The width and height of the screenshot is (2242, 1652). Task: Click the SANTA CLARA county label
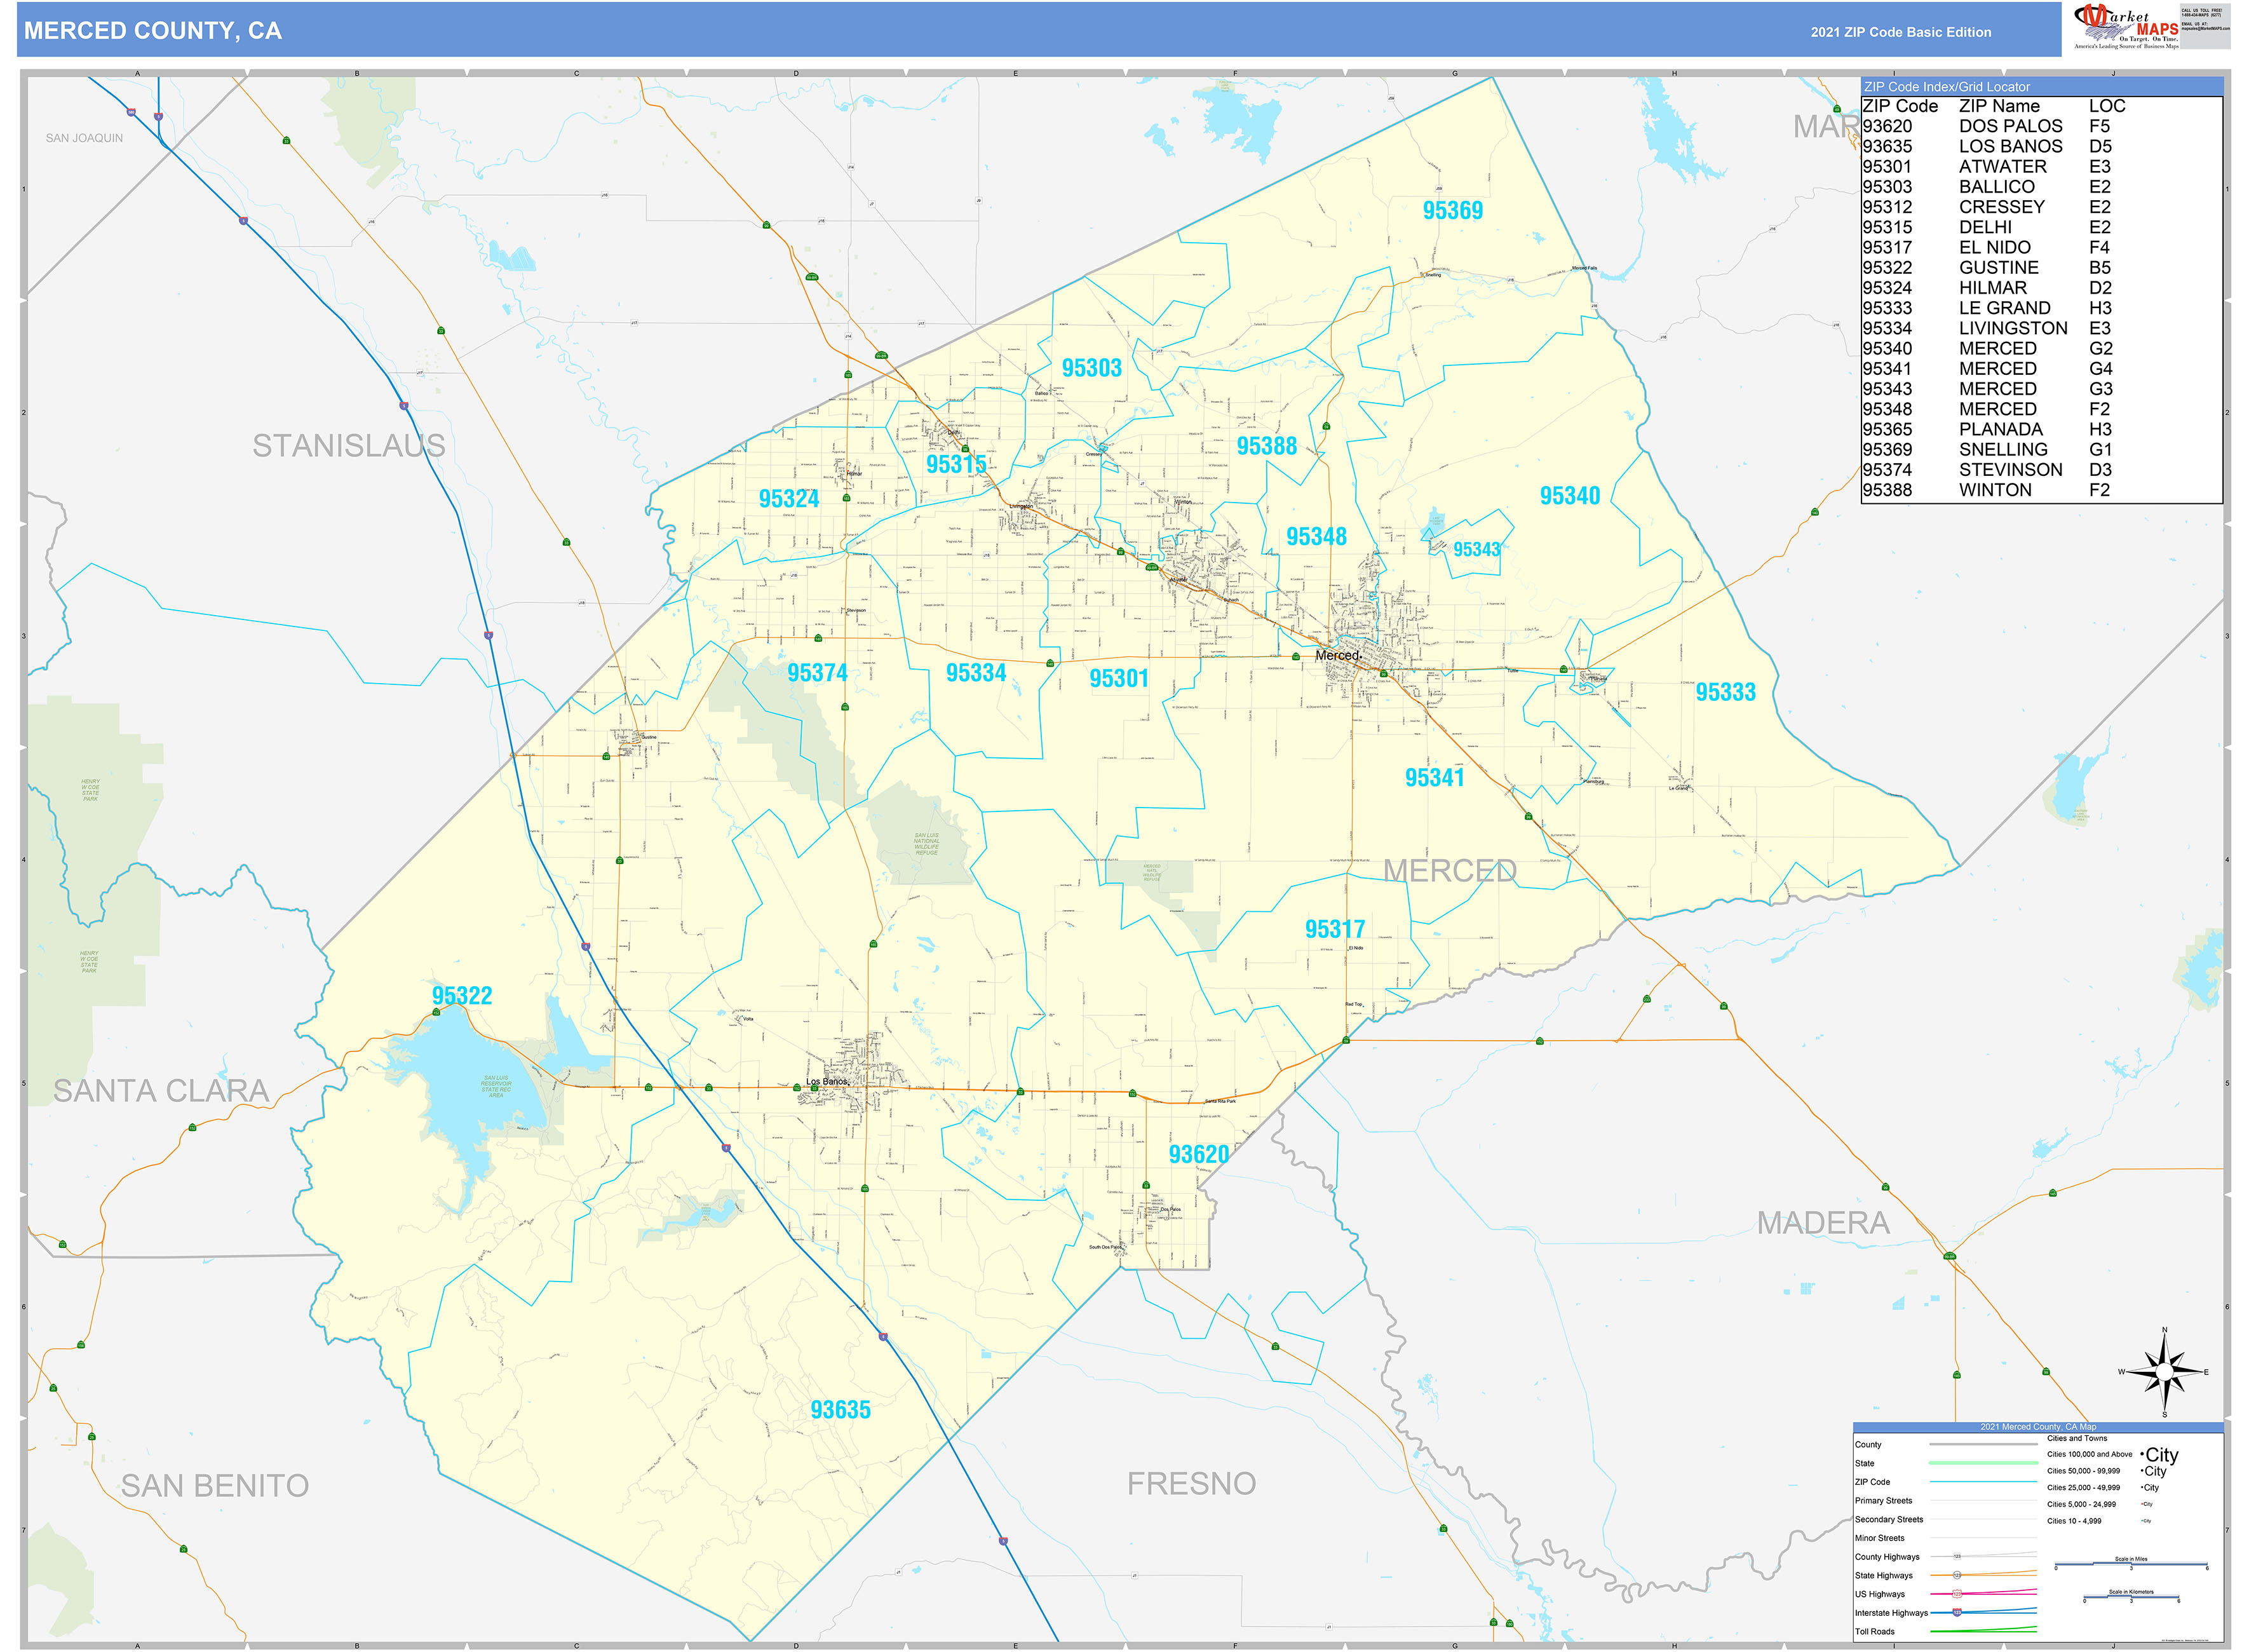[x=161, y=1091]
